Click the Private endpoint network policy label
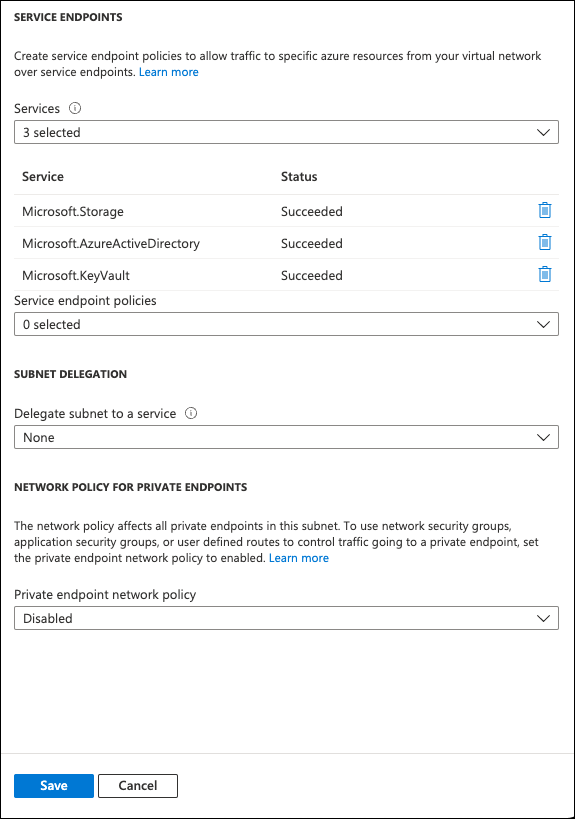This screenshot has width=575, height=819. pyautogui.click(x=105, y=594)
